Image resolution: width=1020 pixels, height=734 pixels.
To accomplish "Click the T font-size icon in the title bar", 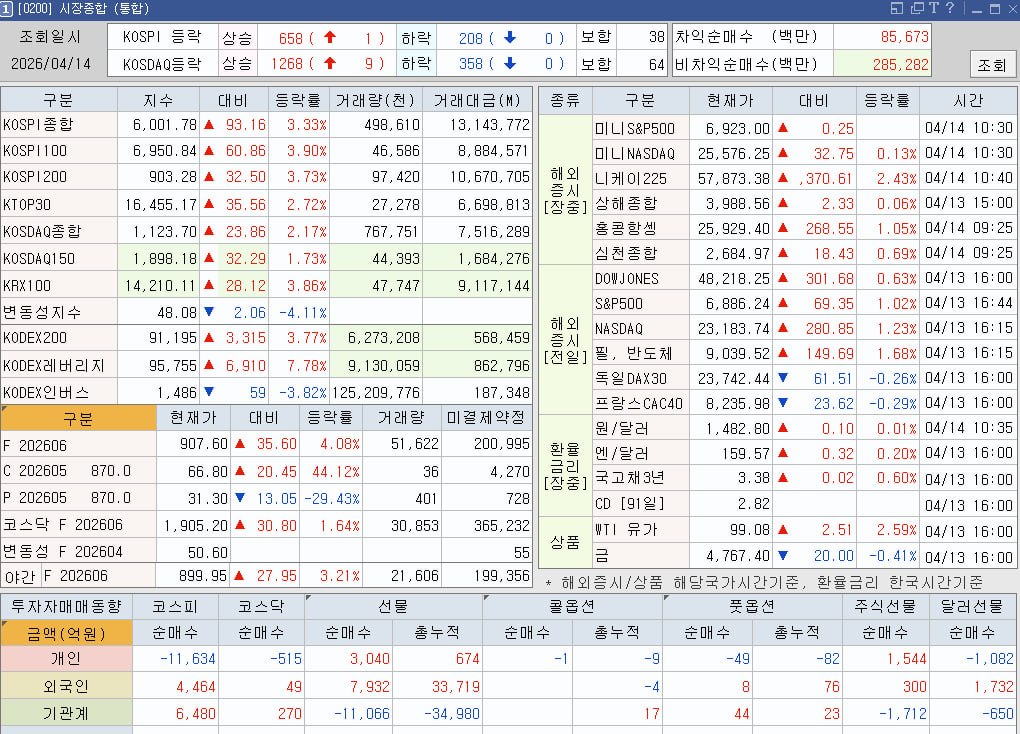I will click(934, 8).
